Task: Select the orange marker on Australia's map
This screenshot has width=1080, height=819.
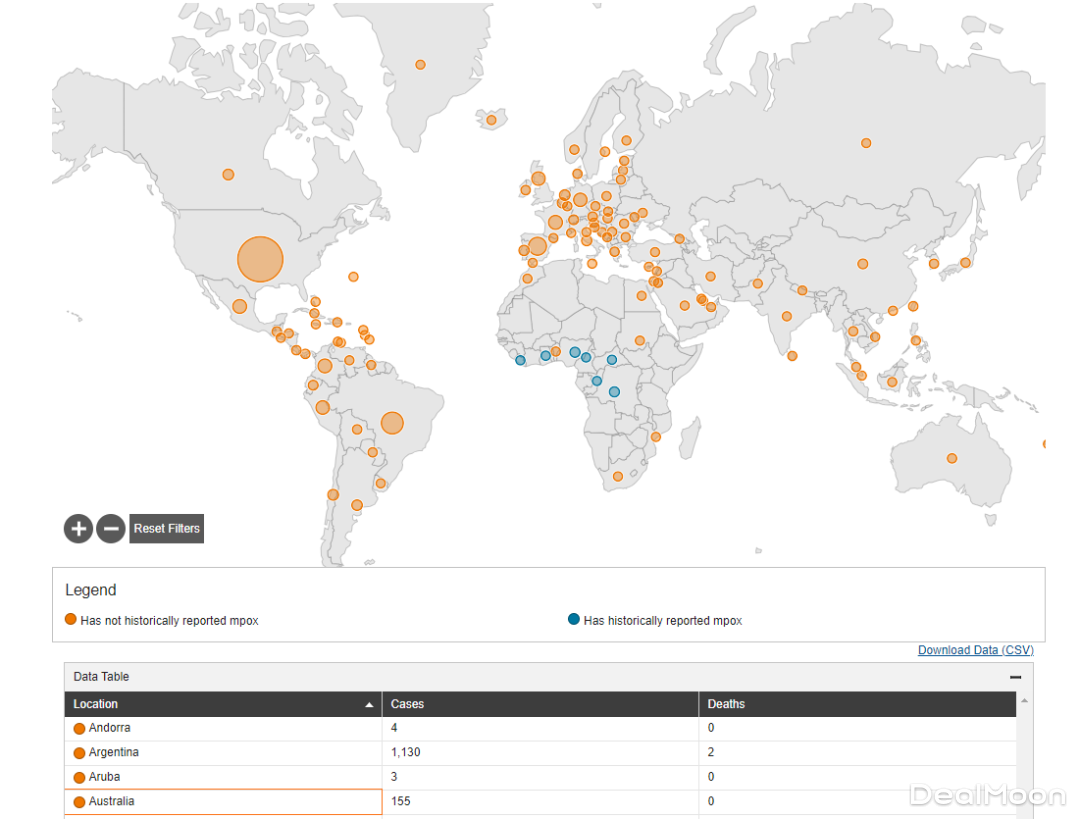Action: point(952,459)
